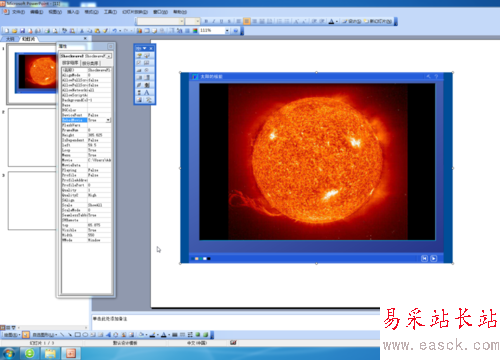The image size is (500, 360).
Task: Toggle show/hide grid on standard toolbar
Action: pyautogui.click(x=187, y=31)
